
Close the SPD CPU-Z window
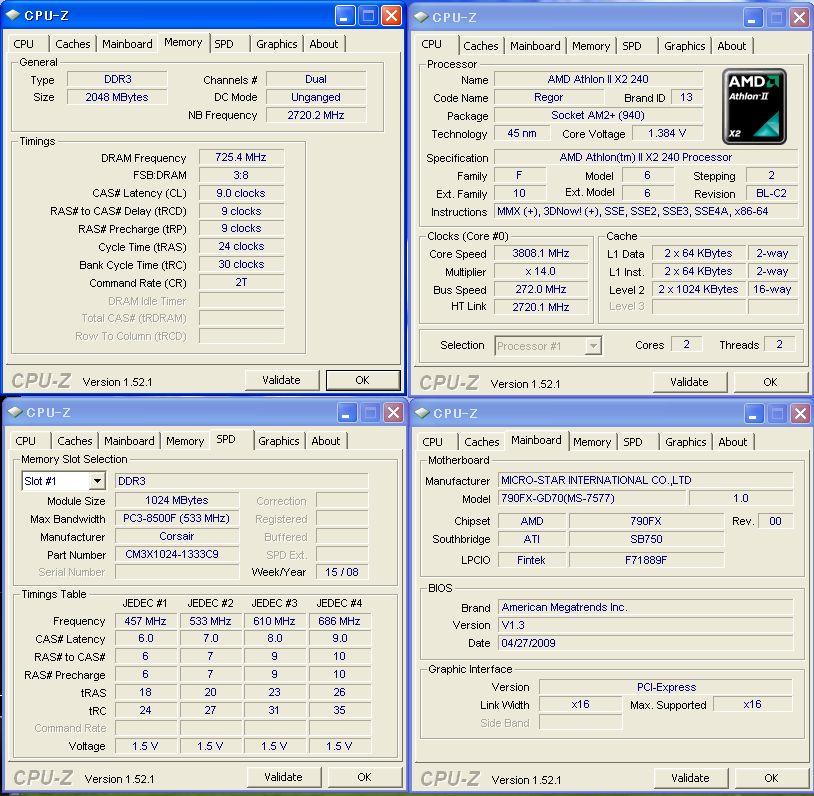click(394, 413)
